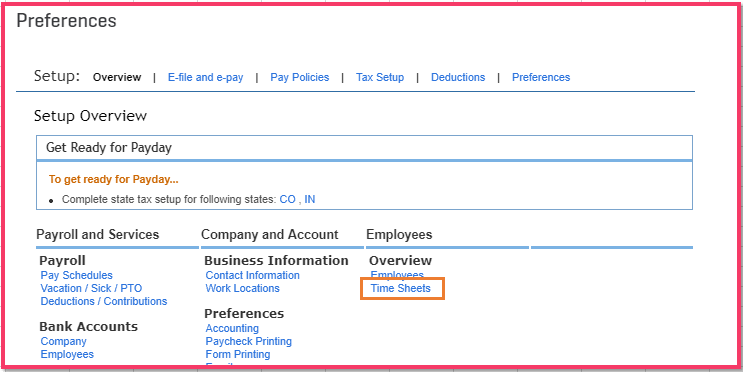Click the CO state tax setup link
This screenshot has height=372, width=743.
pos(287,199)
